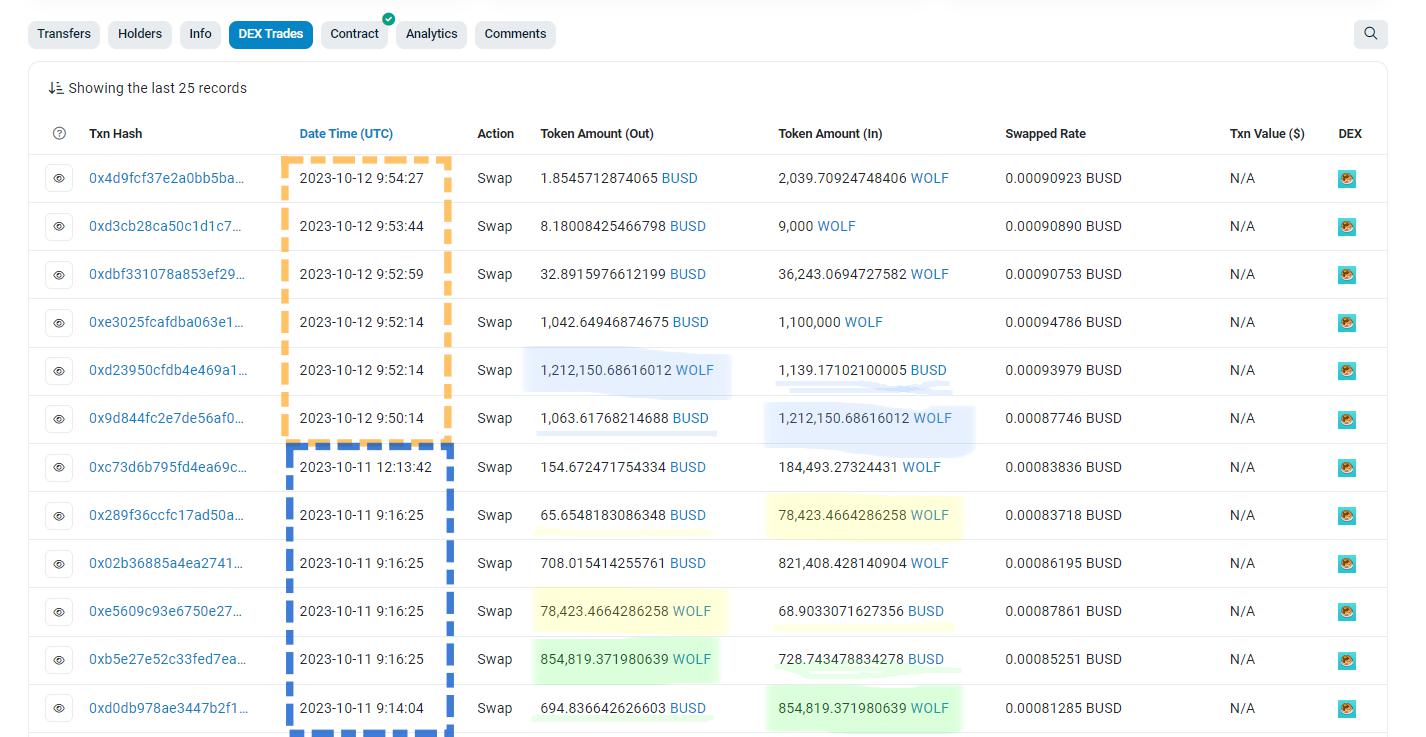This screenshot has width=1426, height=737.
Task: Open the Comments tab
Action: pyautogui.click(x=515, y=34)
